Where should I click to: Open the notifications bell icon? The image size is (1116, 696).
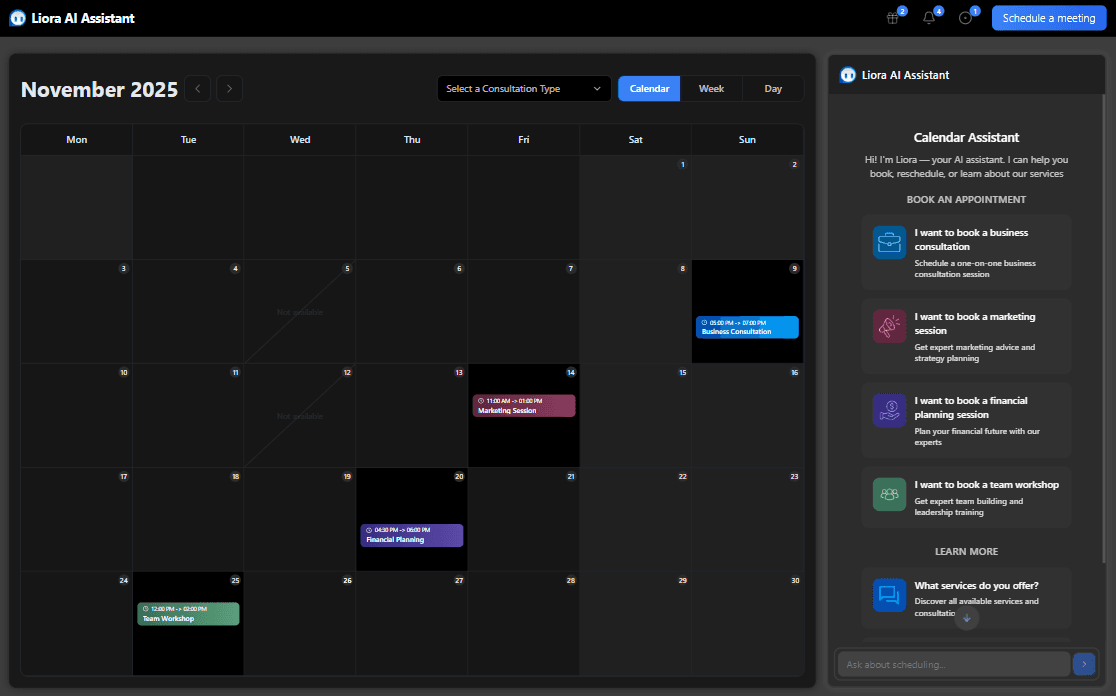(x=929, y=18)
